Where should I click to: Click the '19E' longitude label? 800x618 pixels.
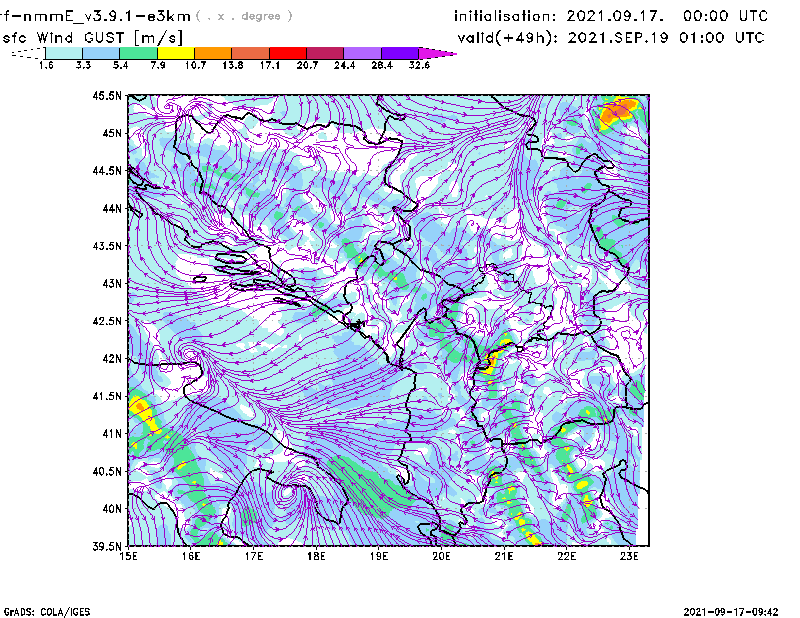point(379,556)
